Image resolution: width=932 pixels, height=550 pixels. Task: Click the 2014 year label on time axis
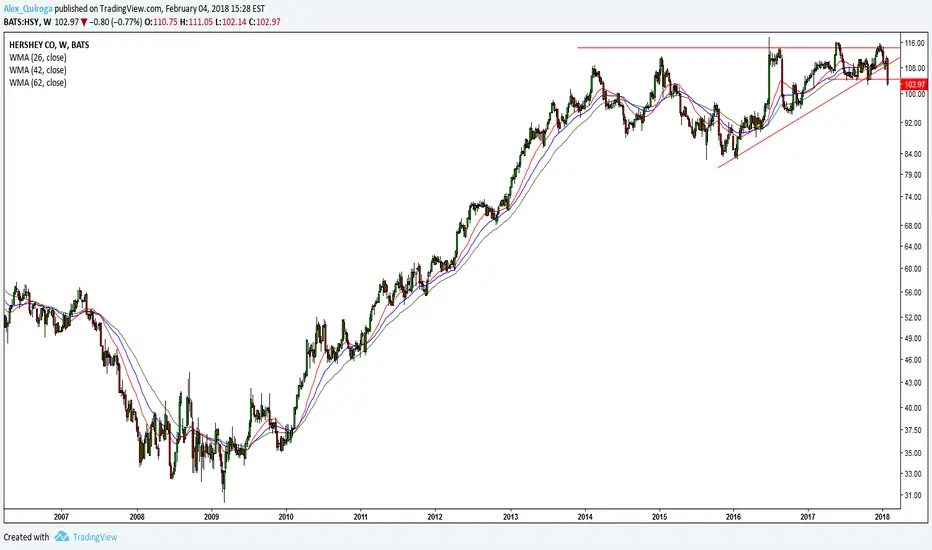[585, 517]
